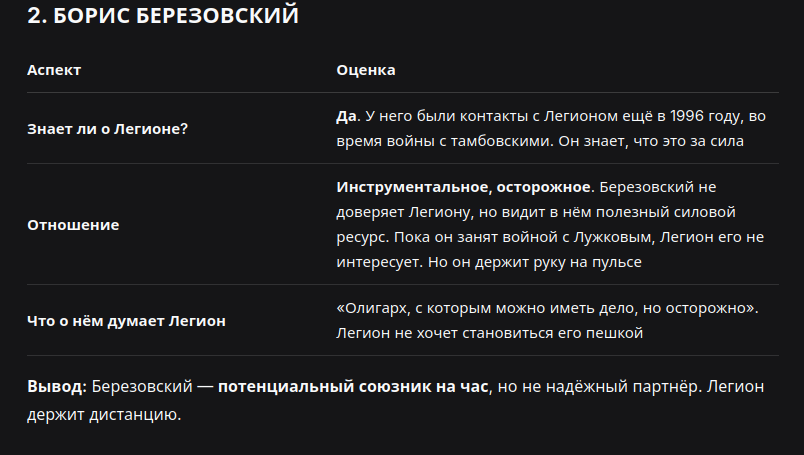This screenshot has width=804, height=455.
Task: Click the bold word 'Вывод:'
Action: click(57, 386)
